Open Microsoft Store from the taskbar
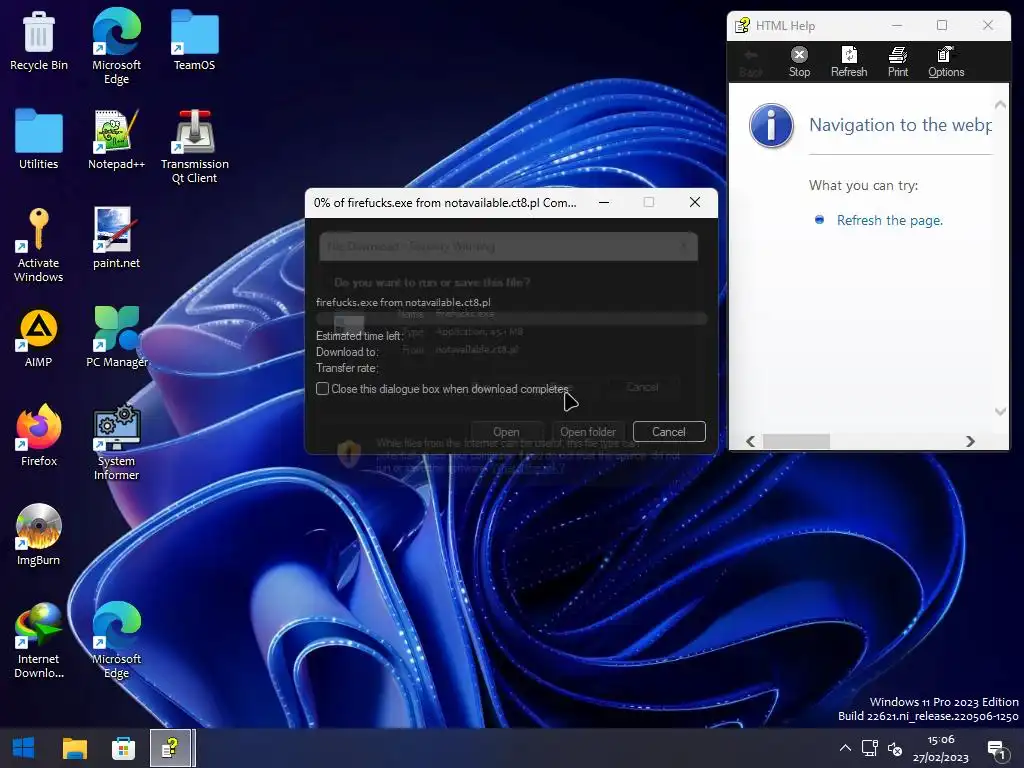 (123, 748)
